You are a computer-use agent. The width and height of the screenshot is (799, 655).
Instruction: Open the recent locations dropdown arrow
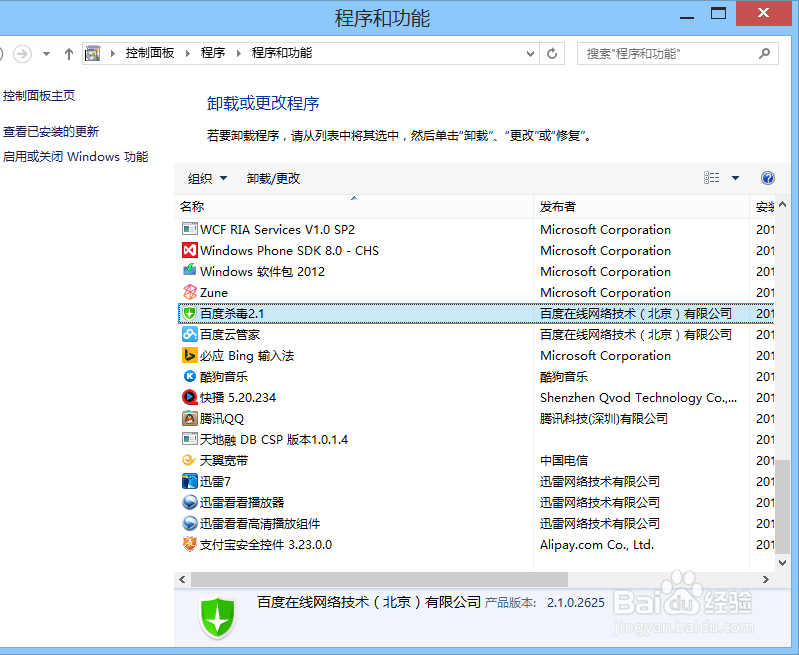[x=46, y=54]
